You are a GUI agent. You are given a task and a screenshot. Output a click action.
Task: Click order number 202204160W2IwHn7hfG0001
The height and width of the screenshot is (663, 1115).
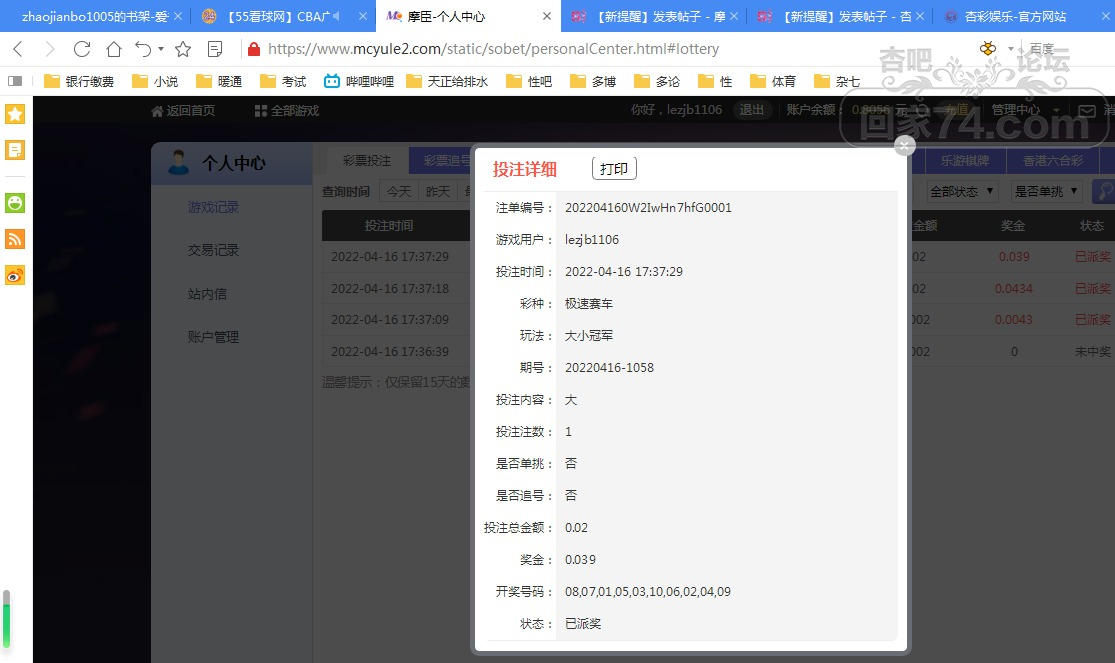click(x=648, y=208)
